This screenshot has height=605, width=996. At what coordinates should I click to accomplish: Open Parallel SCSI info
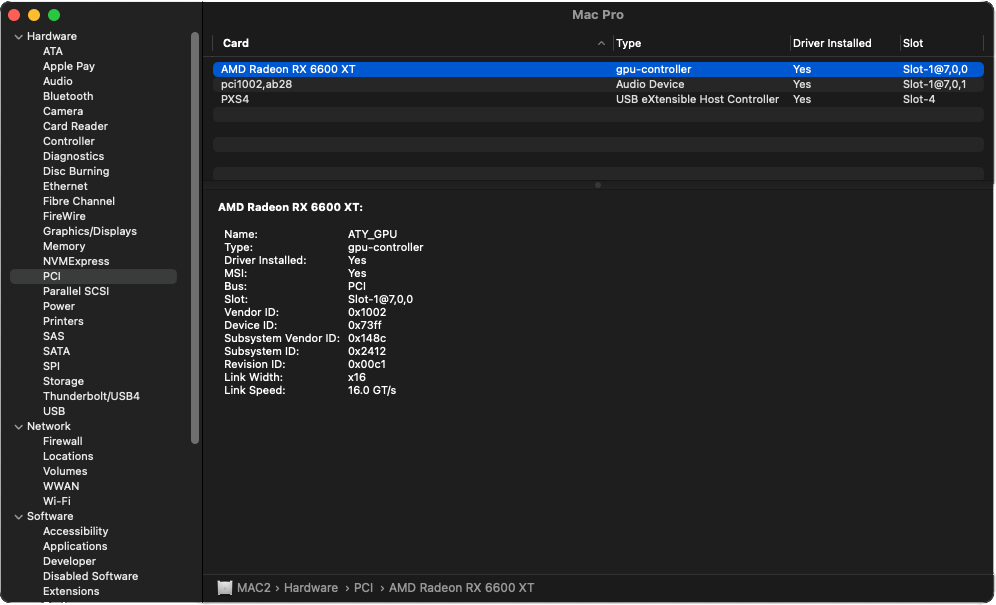(x=76, y=291)
